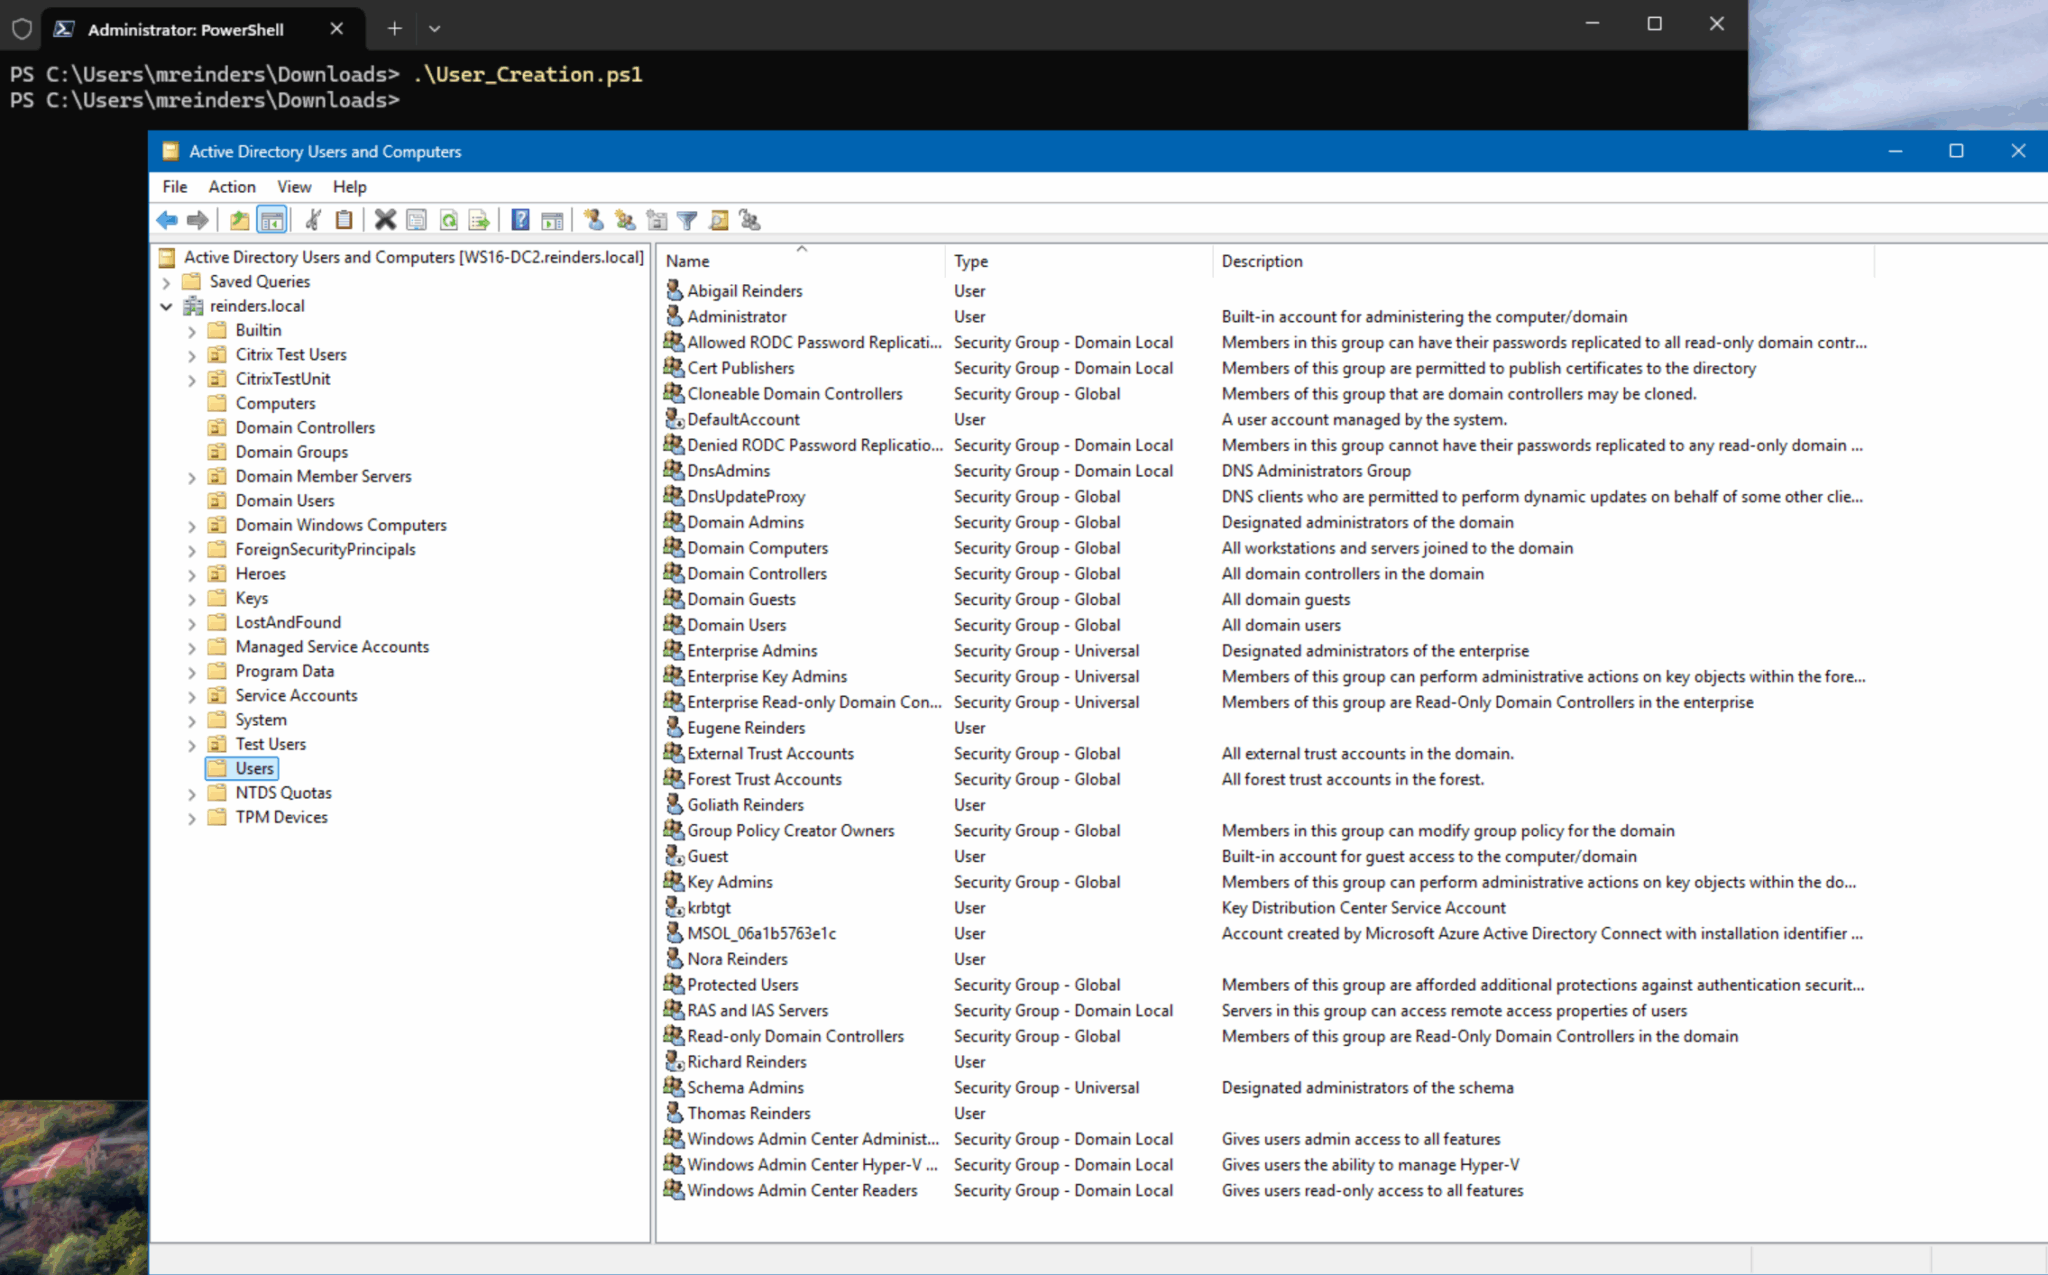Click the Export List toolbar icon
This screenshot has height=1275, width=2048.
pos(480,220)
